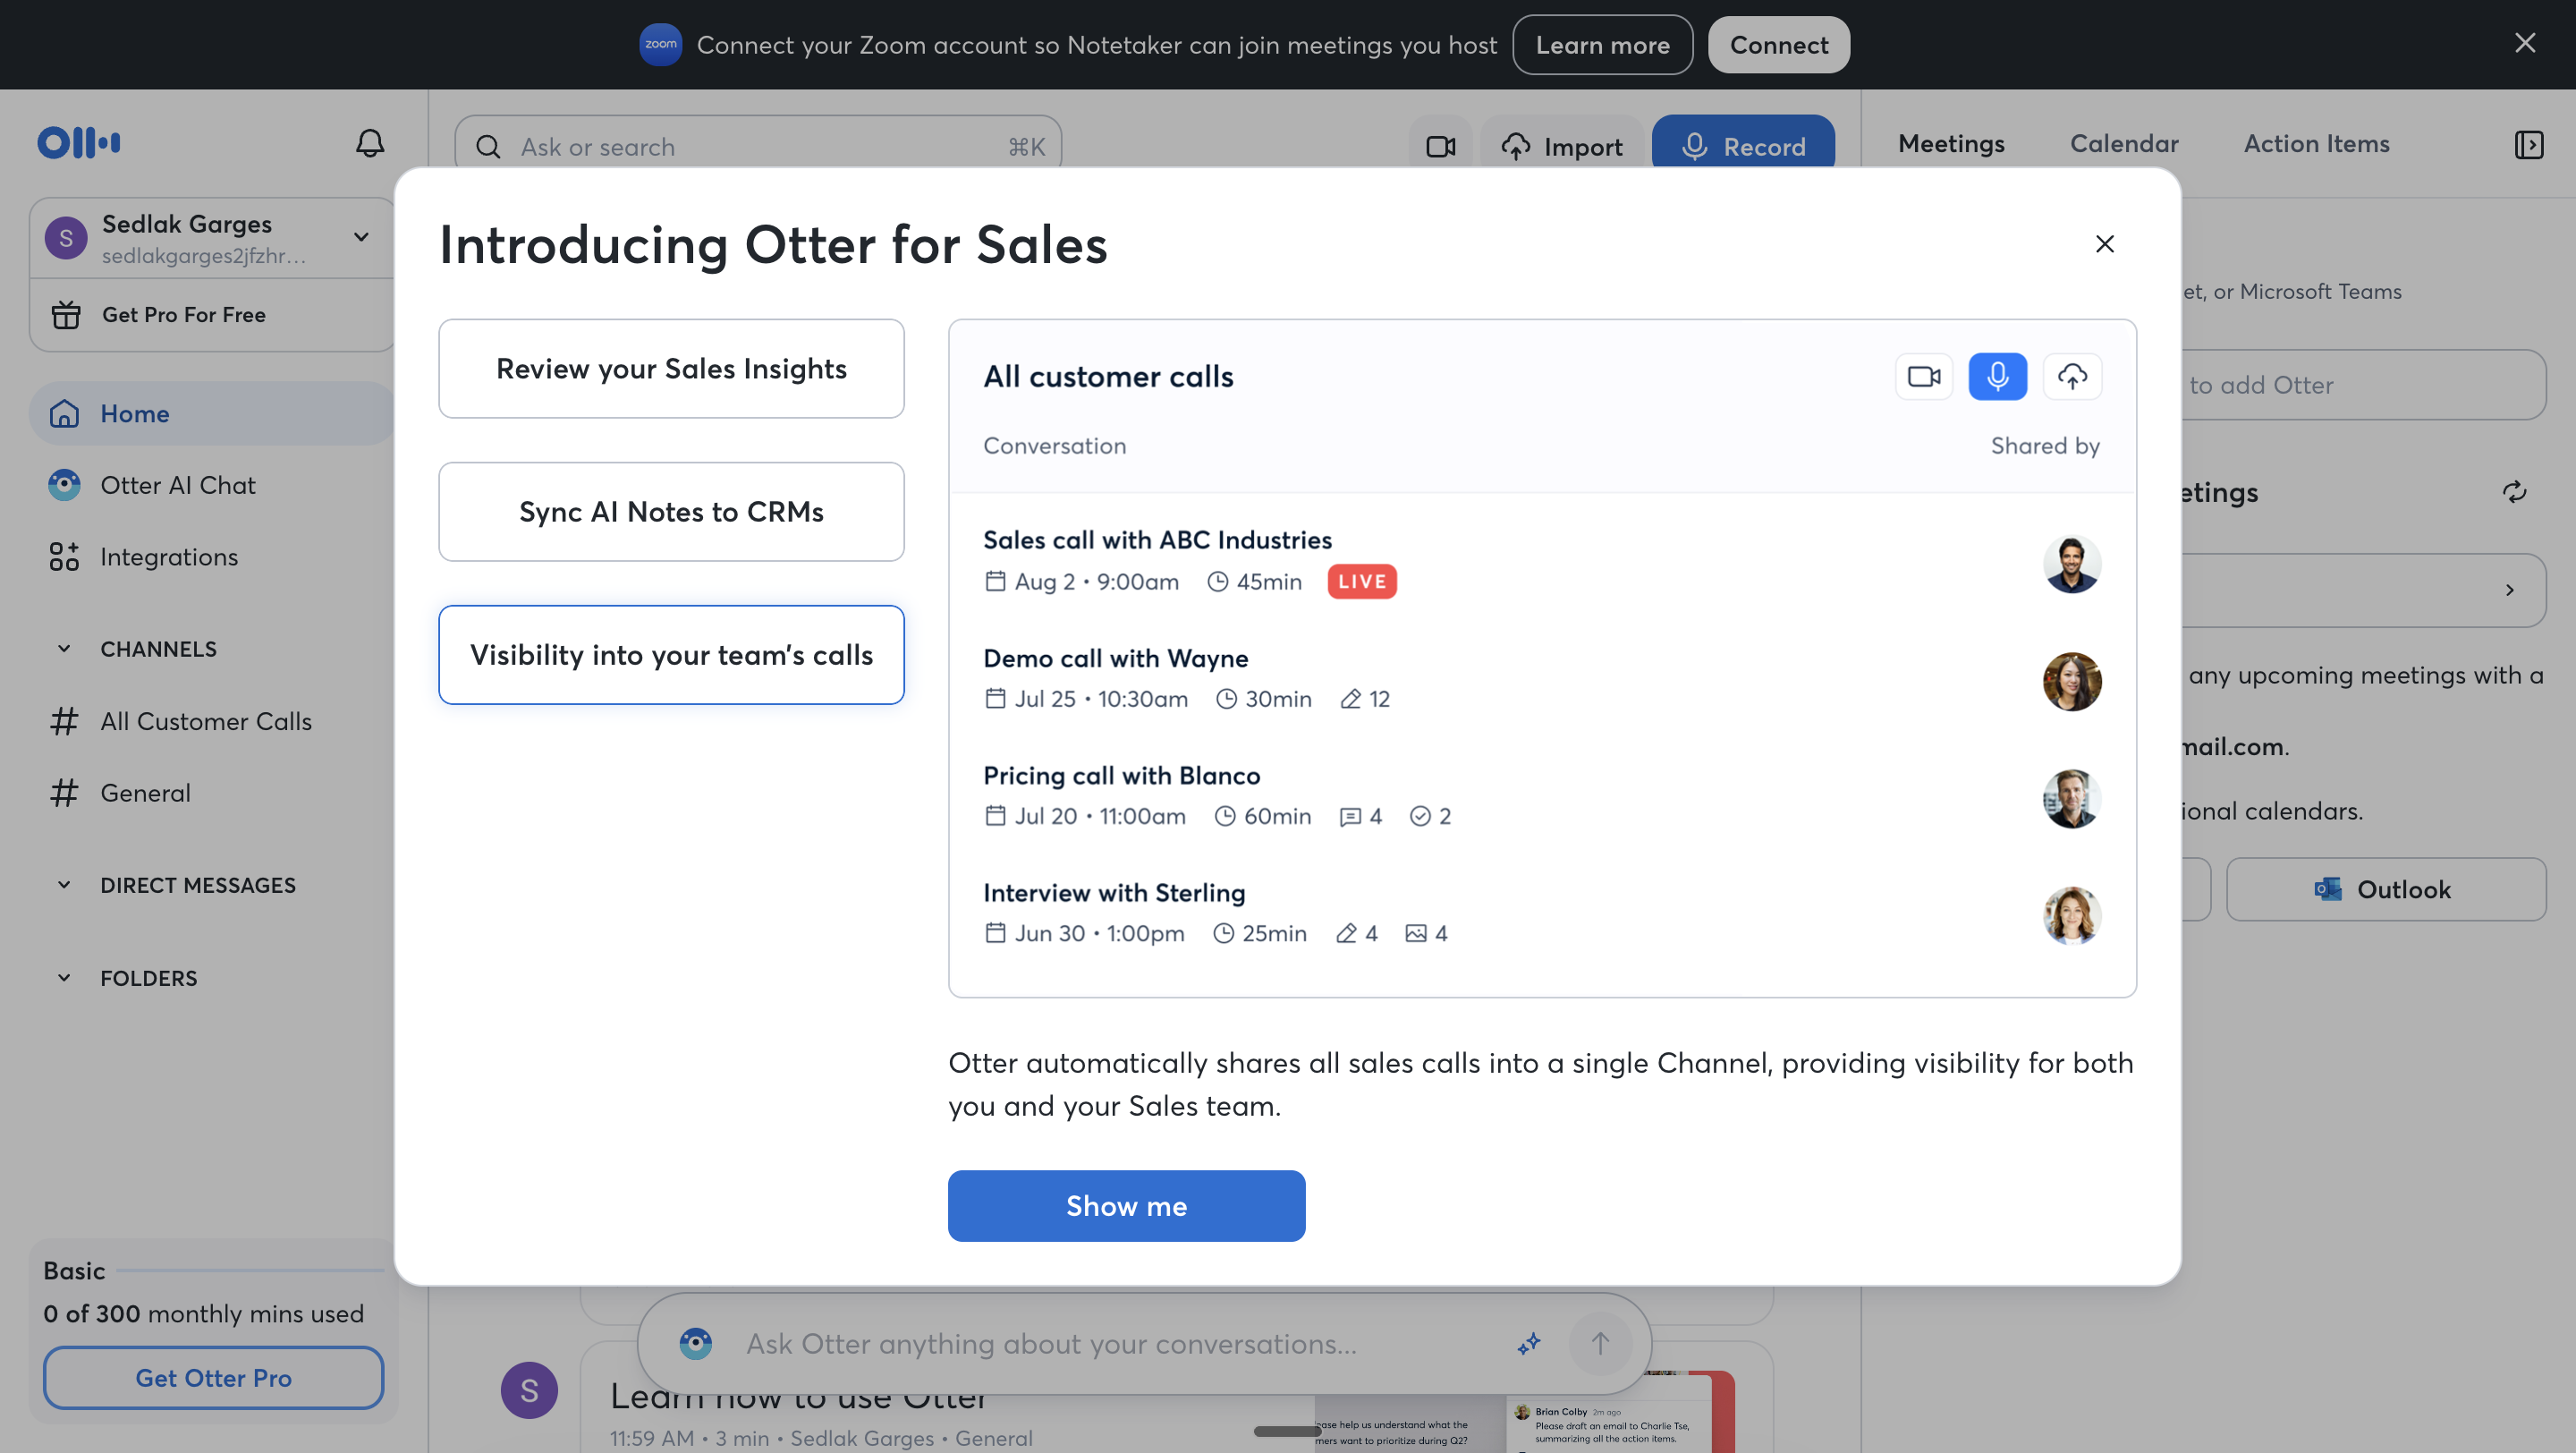
Task: Collapse the DIRECT MESSAGES section
Action: (x=64, y=885)
